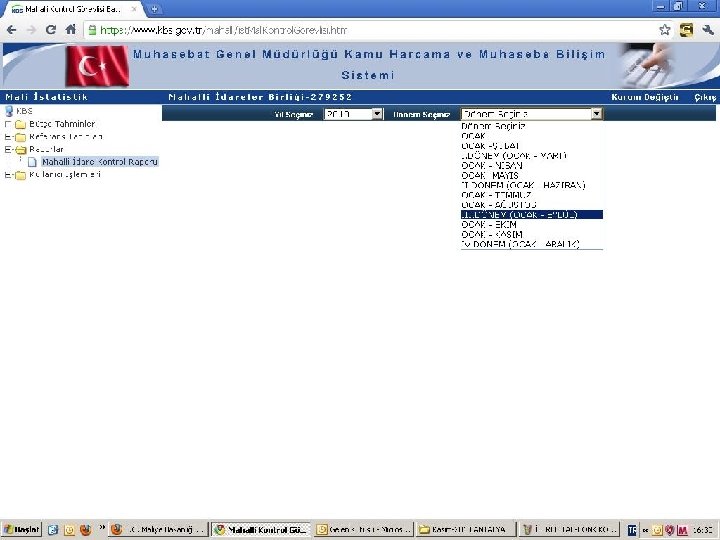Switch to Maliye taskbar Firefox window
Viewport: 720px width, 540px height.
158,530
